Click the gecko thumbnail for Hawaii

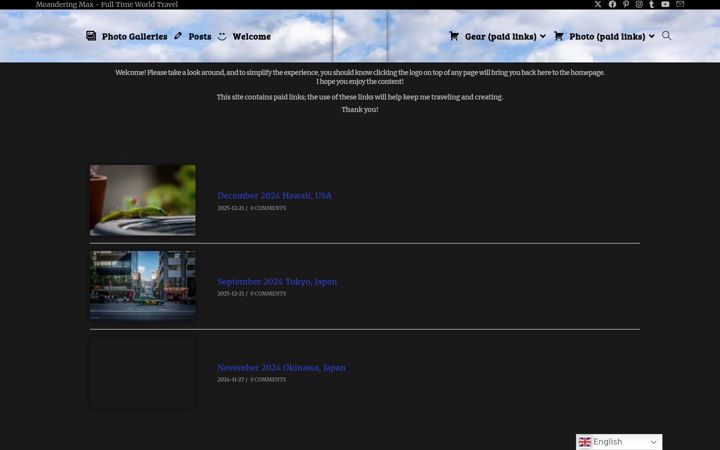pos(143,200)
